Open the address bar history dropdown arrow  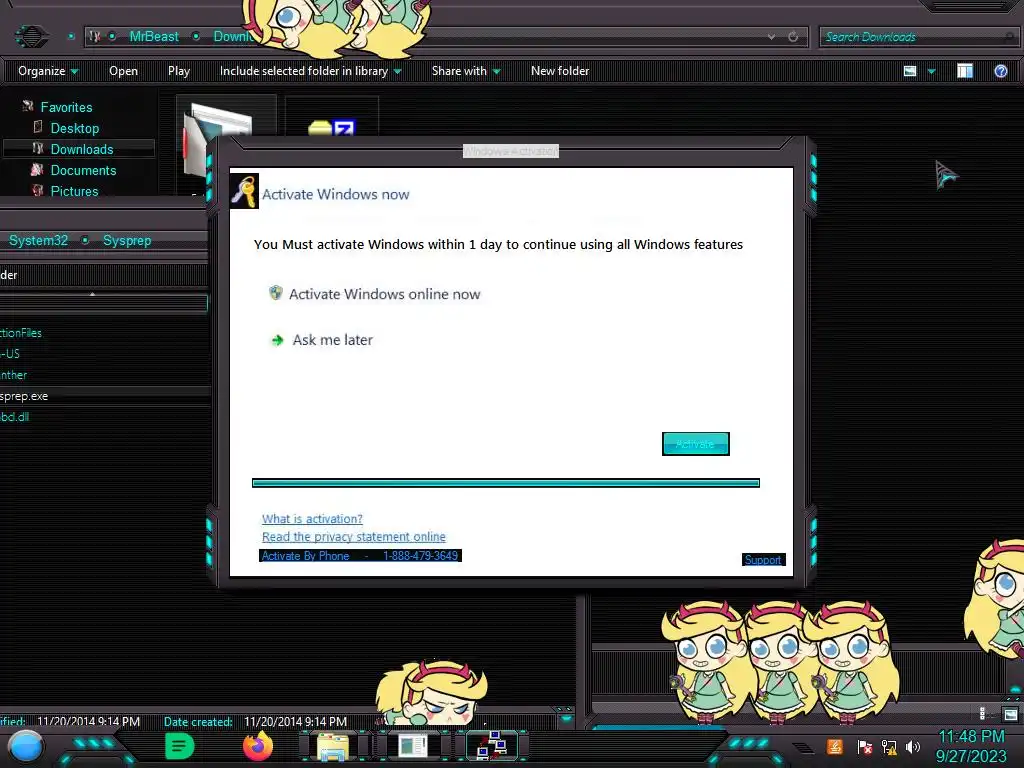pyautogui.click(x=771, y=37)
